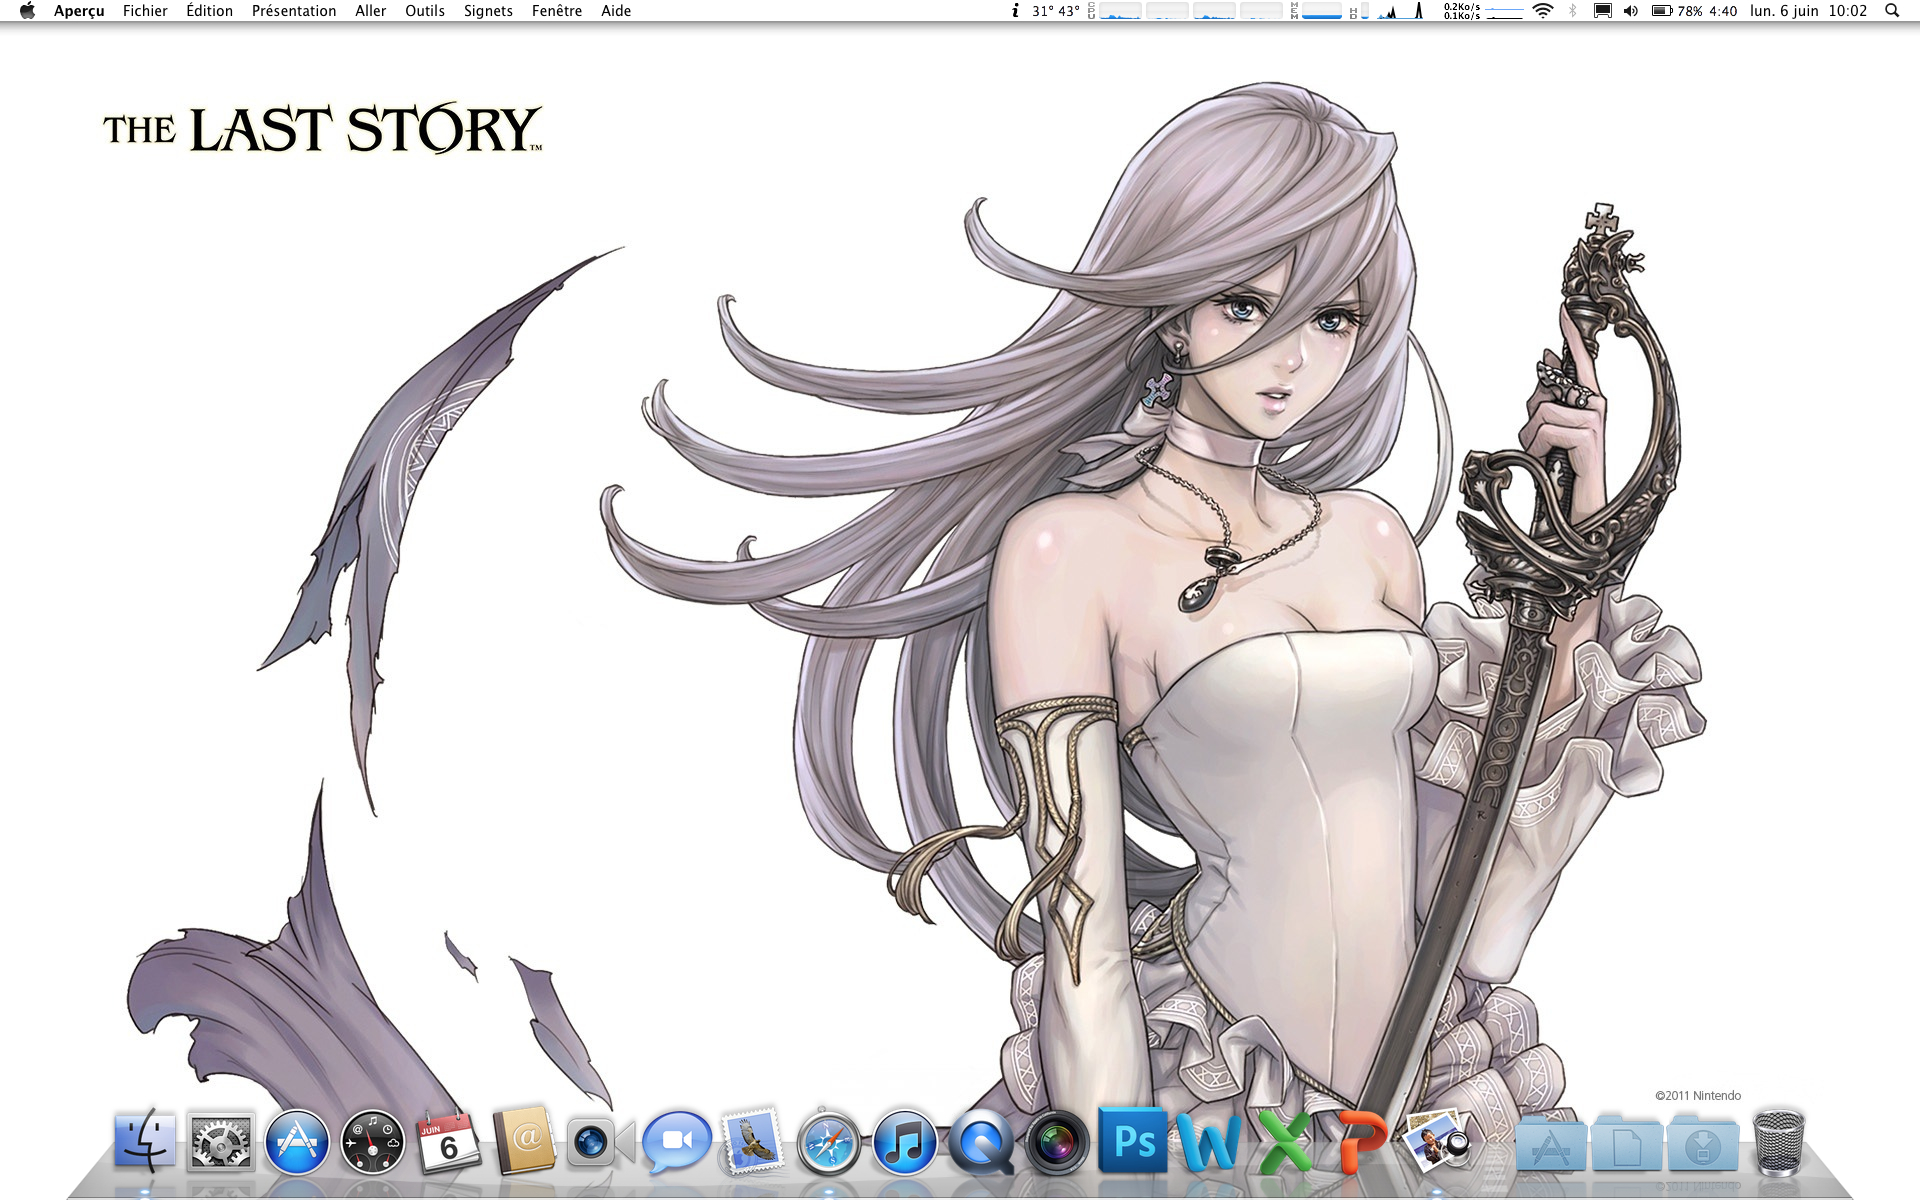This screenshot has height=1200, width=1920.
Task: Open the Outils menu
Action: point(424,11)
